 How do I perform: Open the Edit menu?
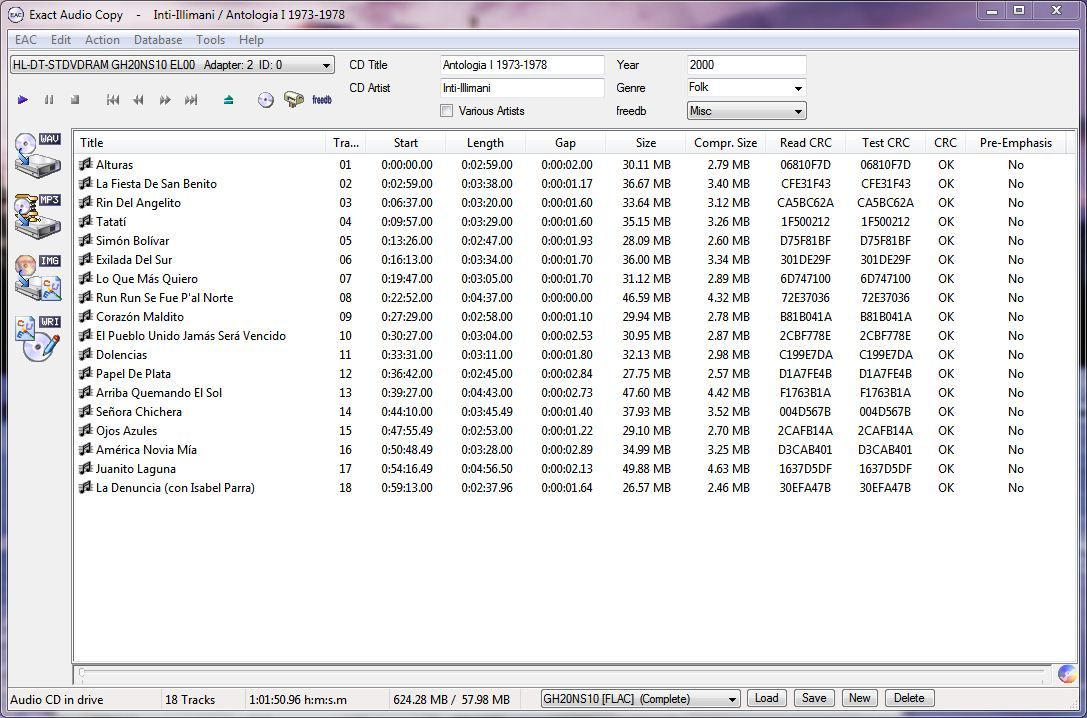coord(61,40)
